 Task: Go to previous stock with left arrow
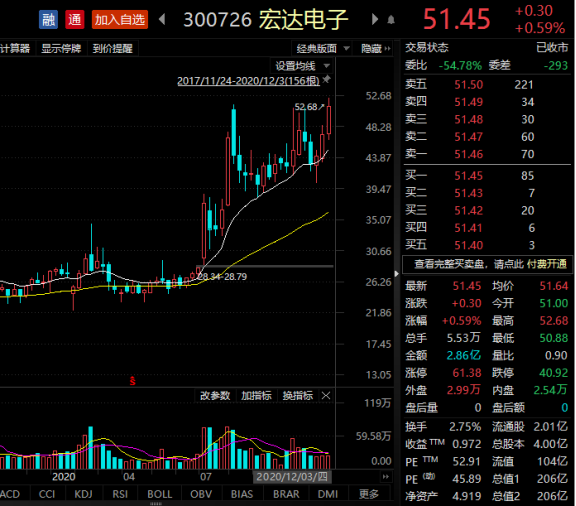[162, 19]
